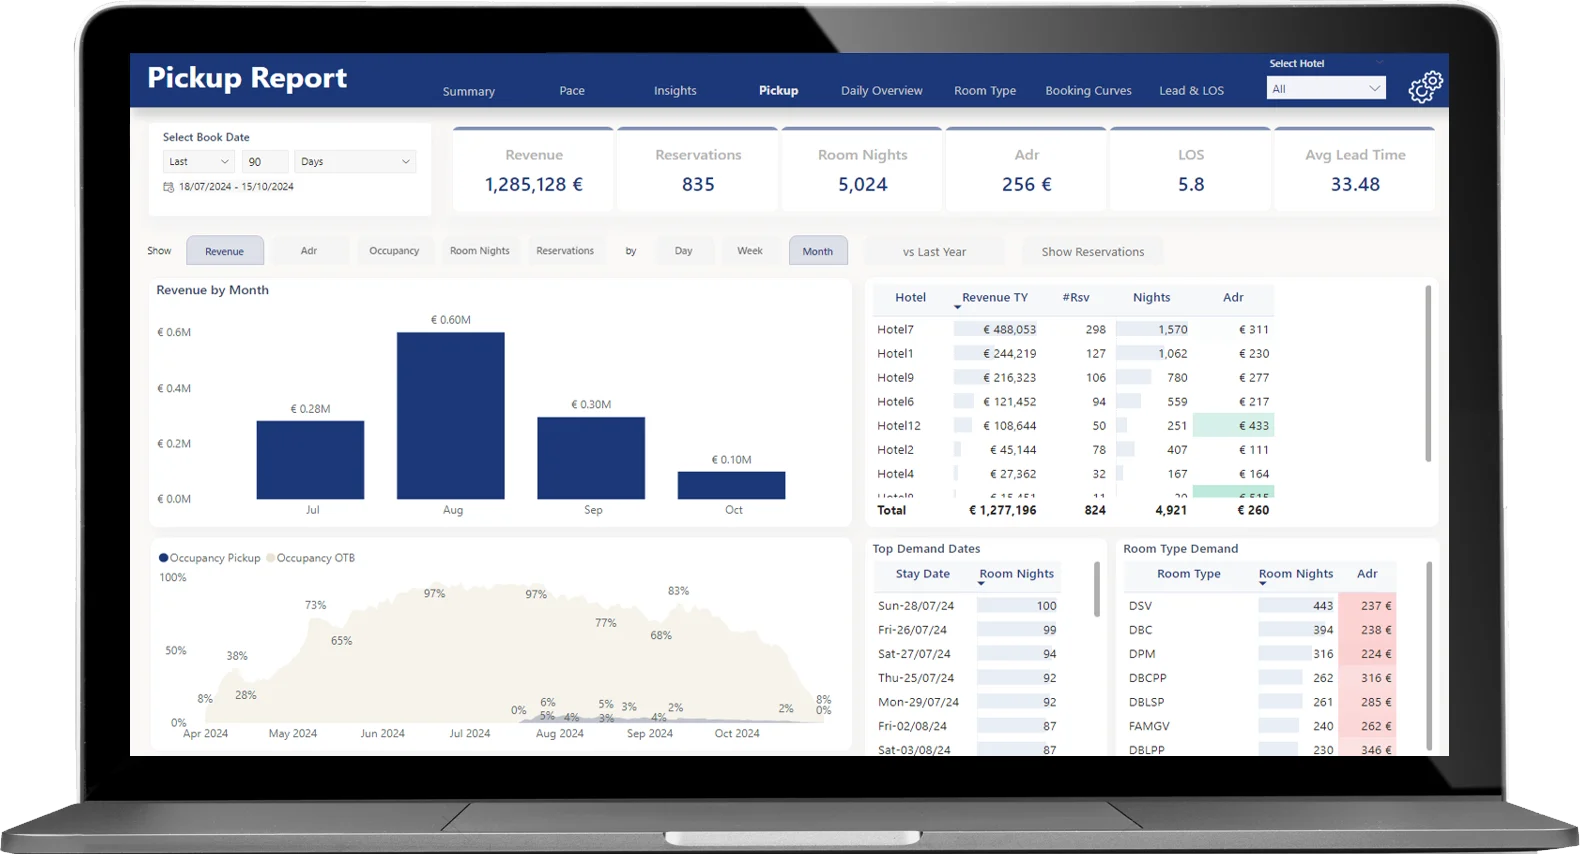Click the 90 days number field

point(264,162)
